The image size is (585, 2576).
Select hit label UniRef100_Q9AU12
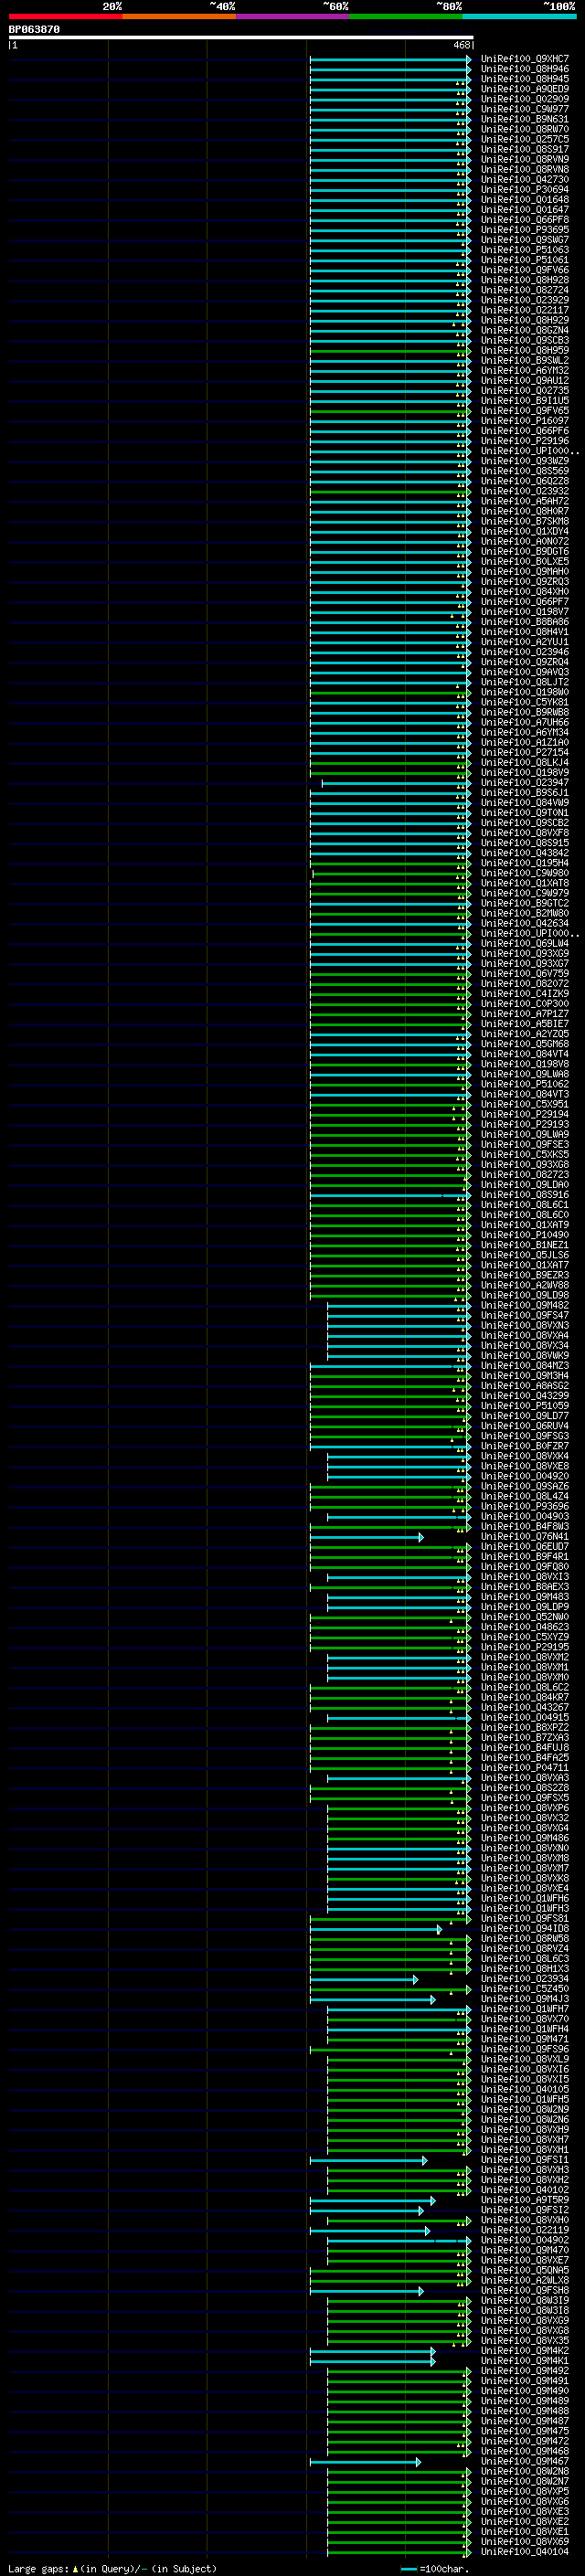524,381
